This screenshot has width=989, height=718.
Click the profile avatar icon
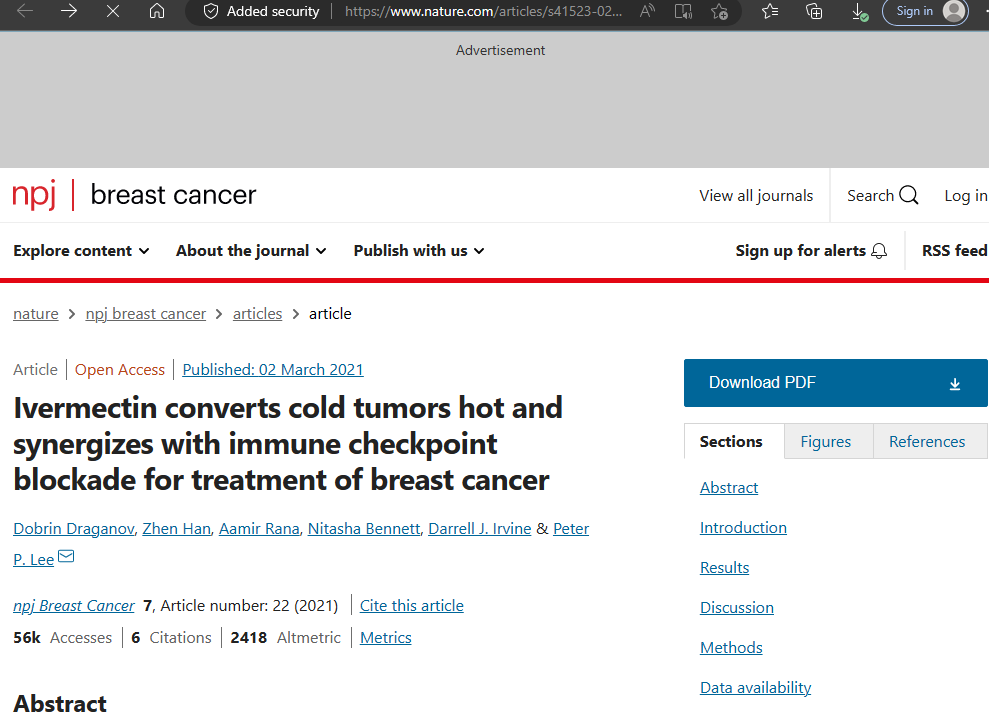pyautogui.click(x=954, y=11)
